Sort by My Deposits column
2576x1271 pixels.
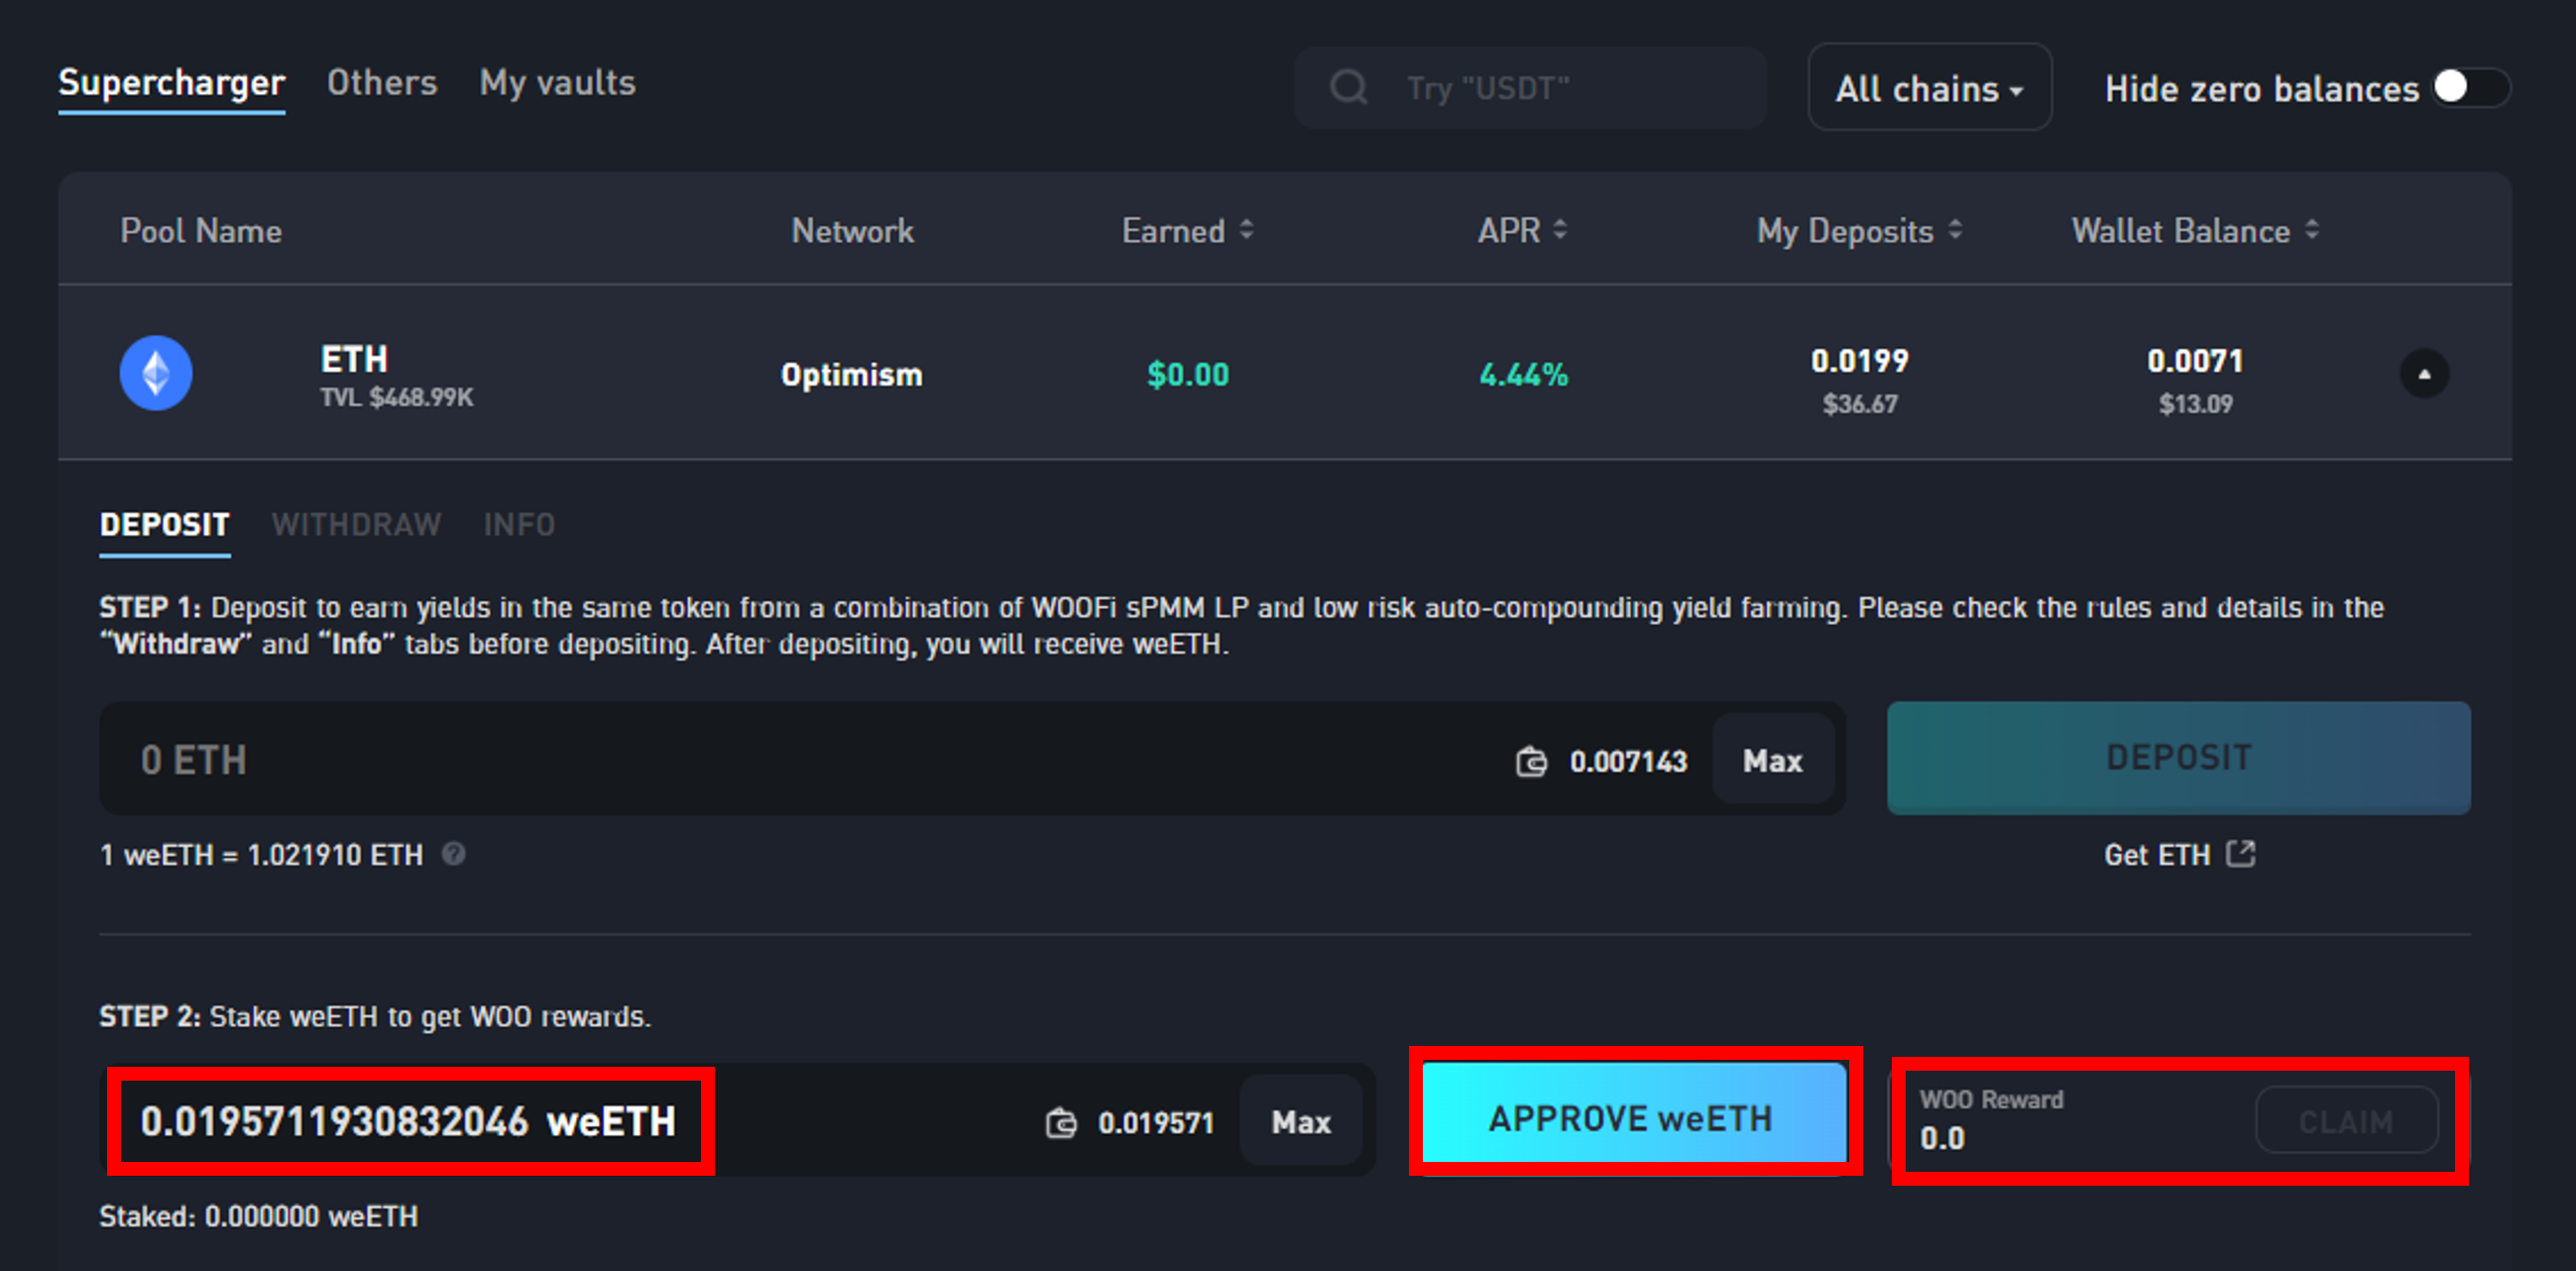click(1955, 230)
